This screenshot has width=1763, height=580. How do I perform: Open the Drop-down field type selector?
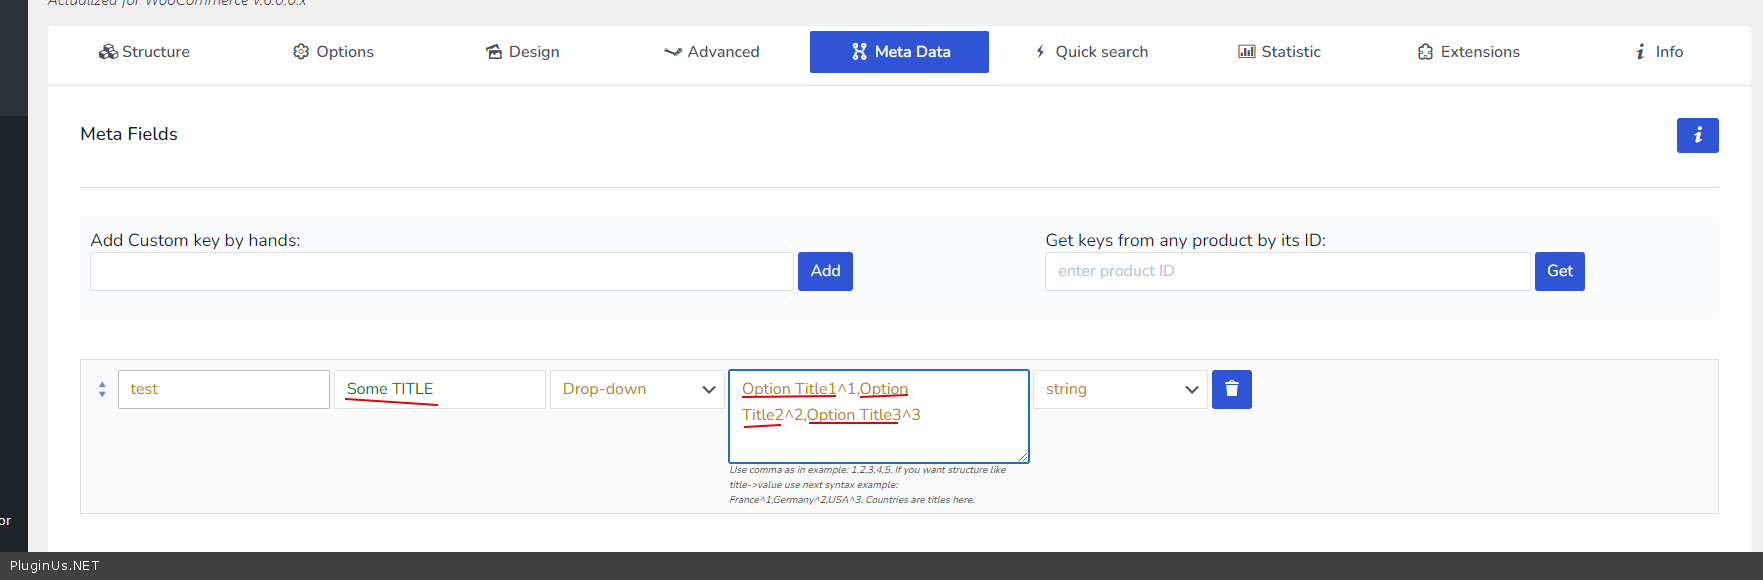click(637, 389)
